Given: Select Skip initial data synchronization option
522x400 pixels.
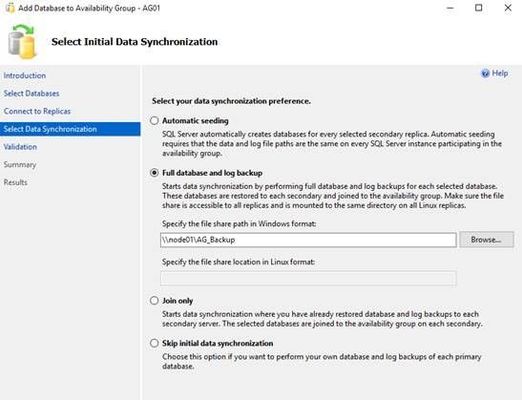Looking at the screenshot, I should [x=154, y=343].
